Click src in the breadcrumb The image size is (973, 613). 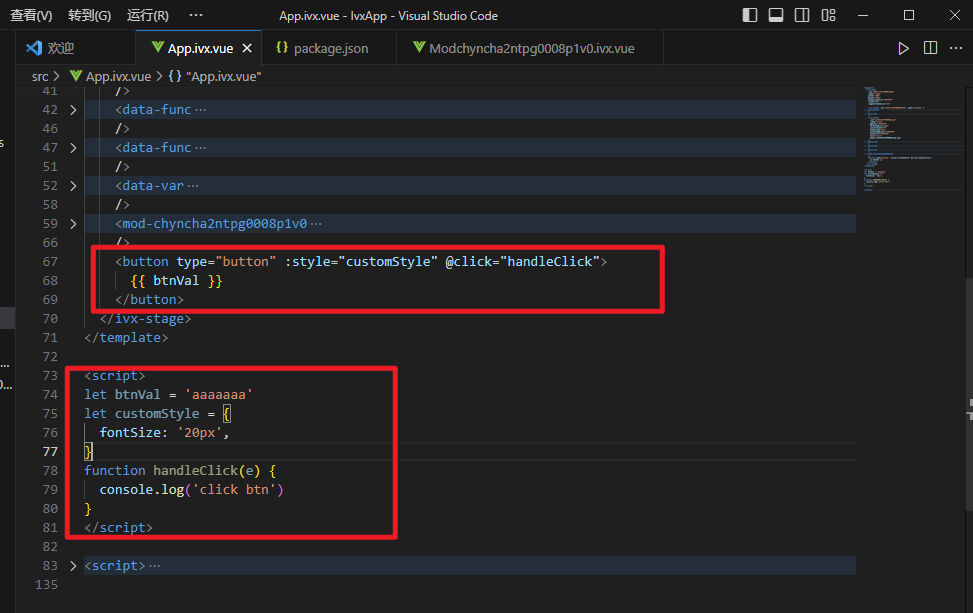[40, 76]
